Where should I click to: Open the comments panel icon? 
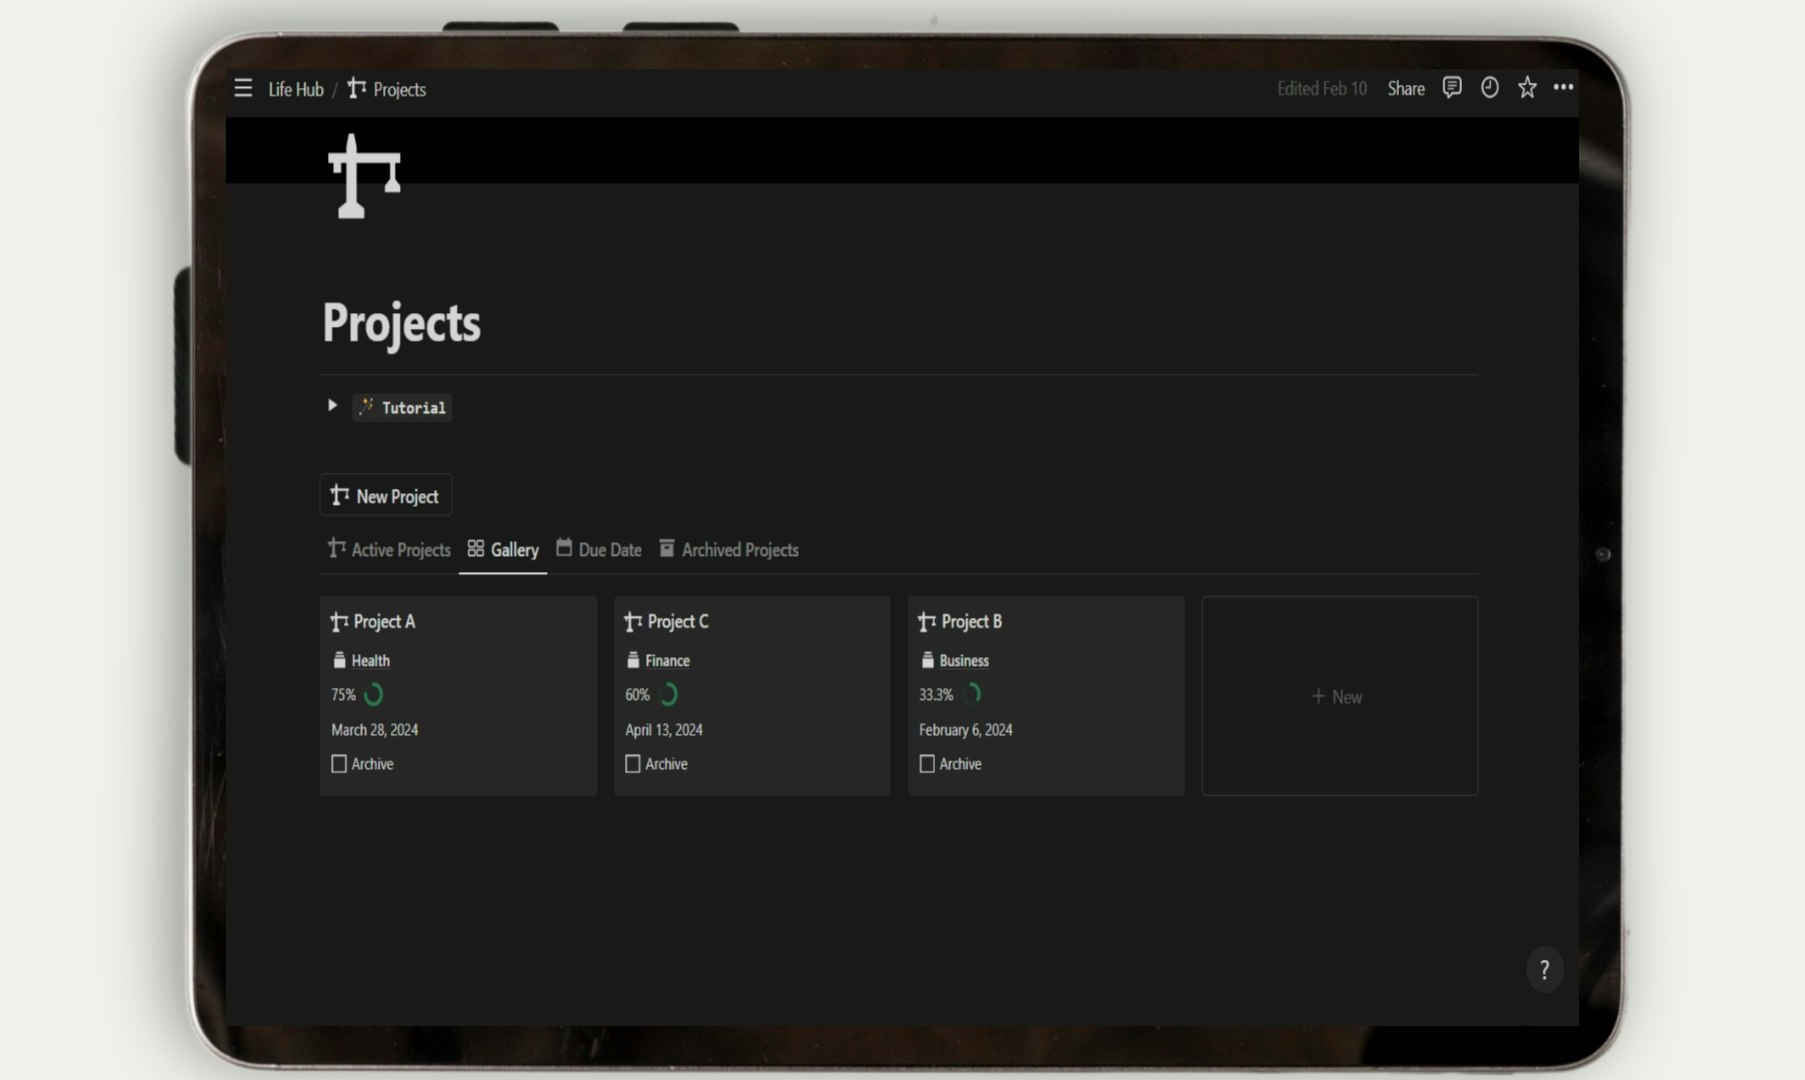(x=1452, y=88)
